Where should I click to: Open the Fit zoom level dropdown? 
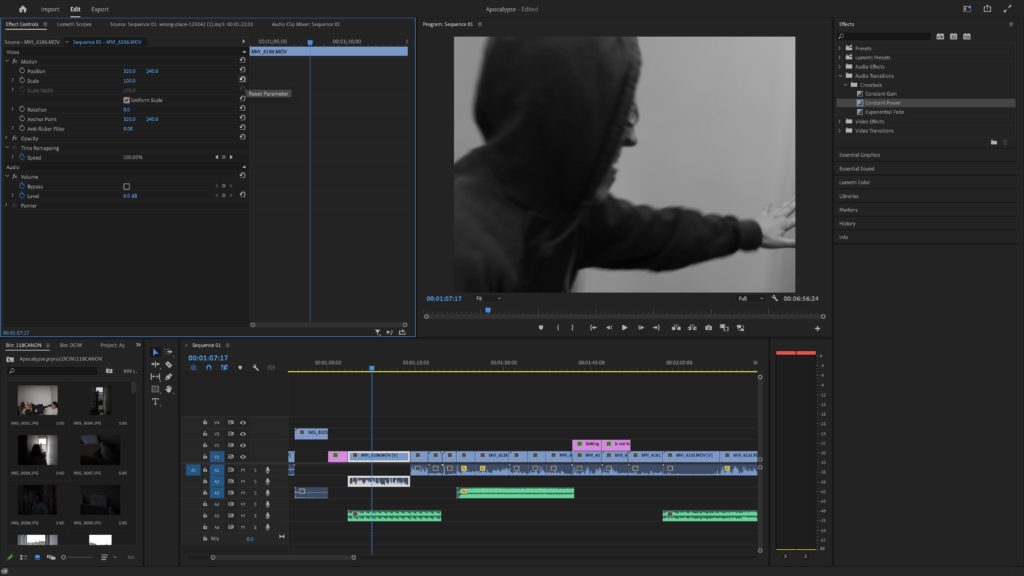(488, 298)
